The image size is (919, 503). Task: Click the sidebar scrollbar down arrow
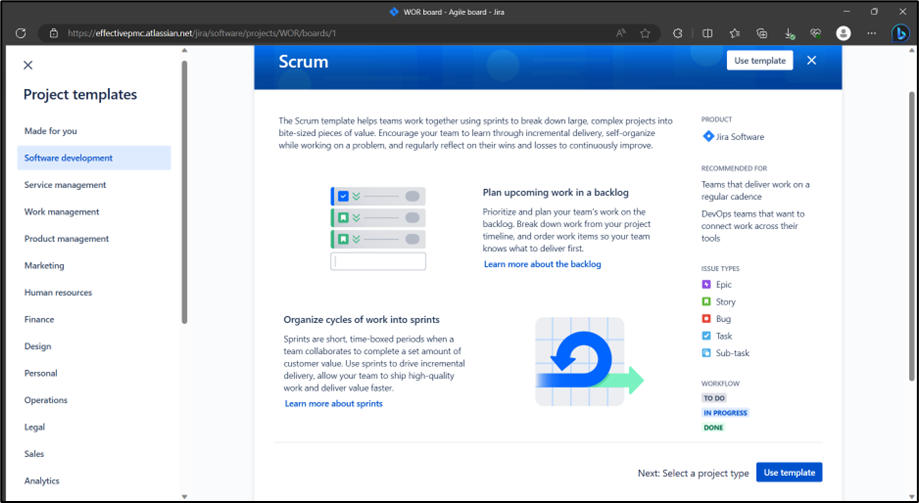click(x=184, y=497)
